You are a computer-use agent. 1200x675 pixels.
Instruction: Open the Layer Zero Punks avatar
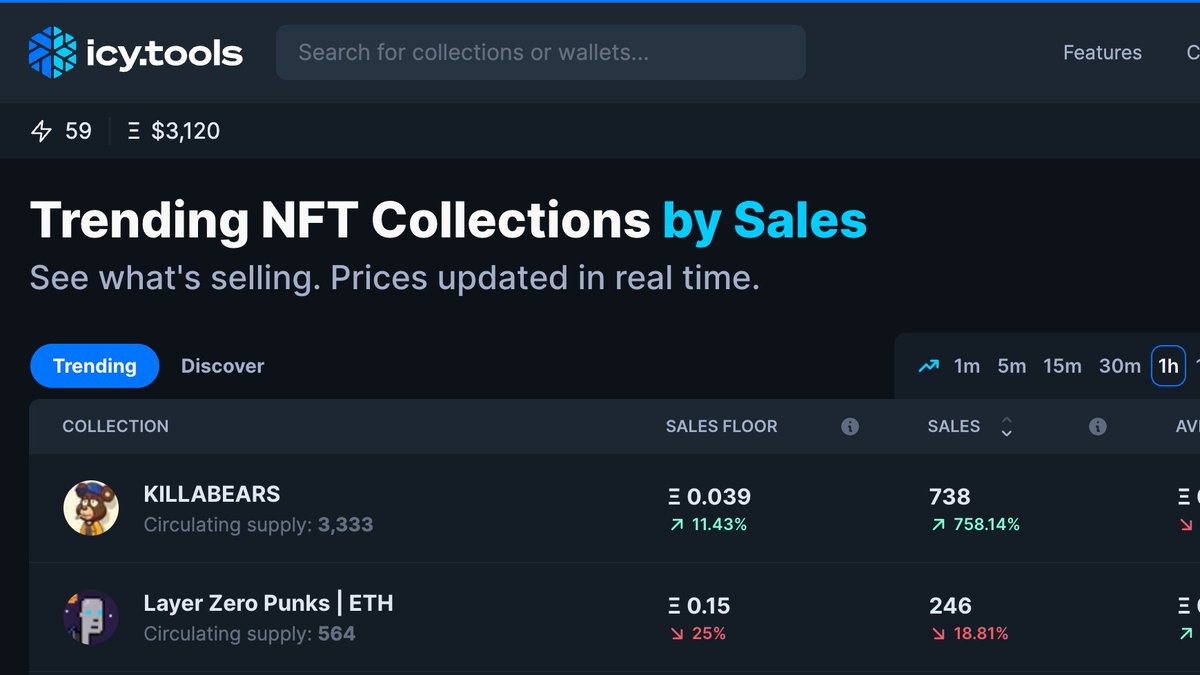point(91,617)
